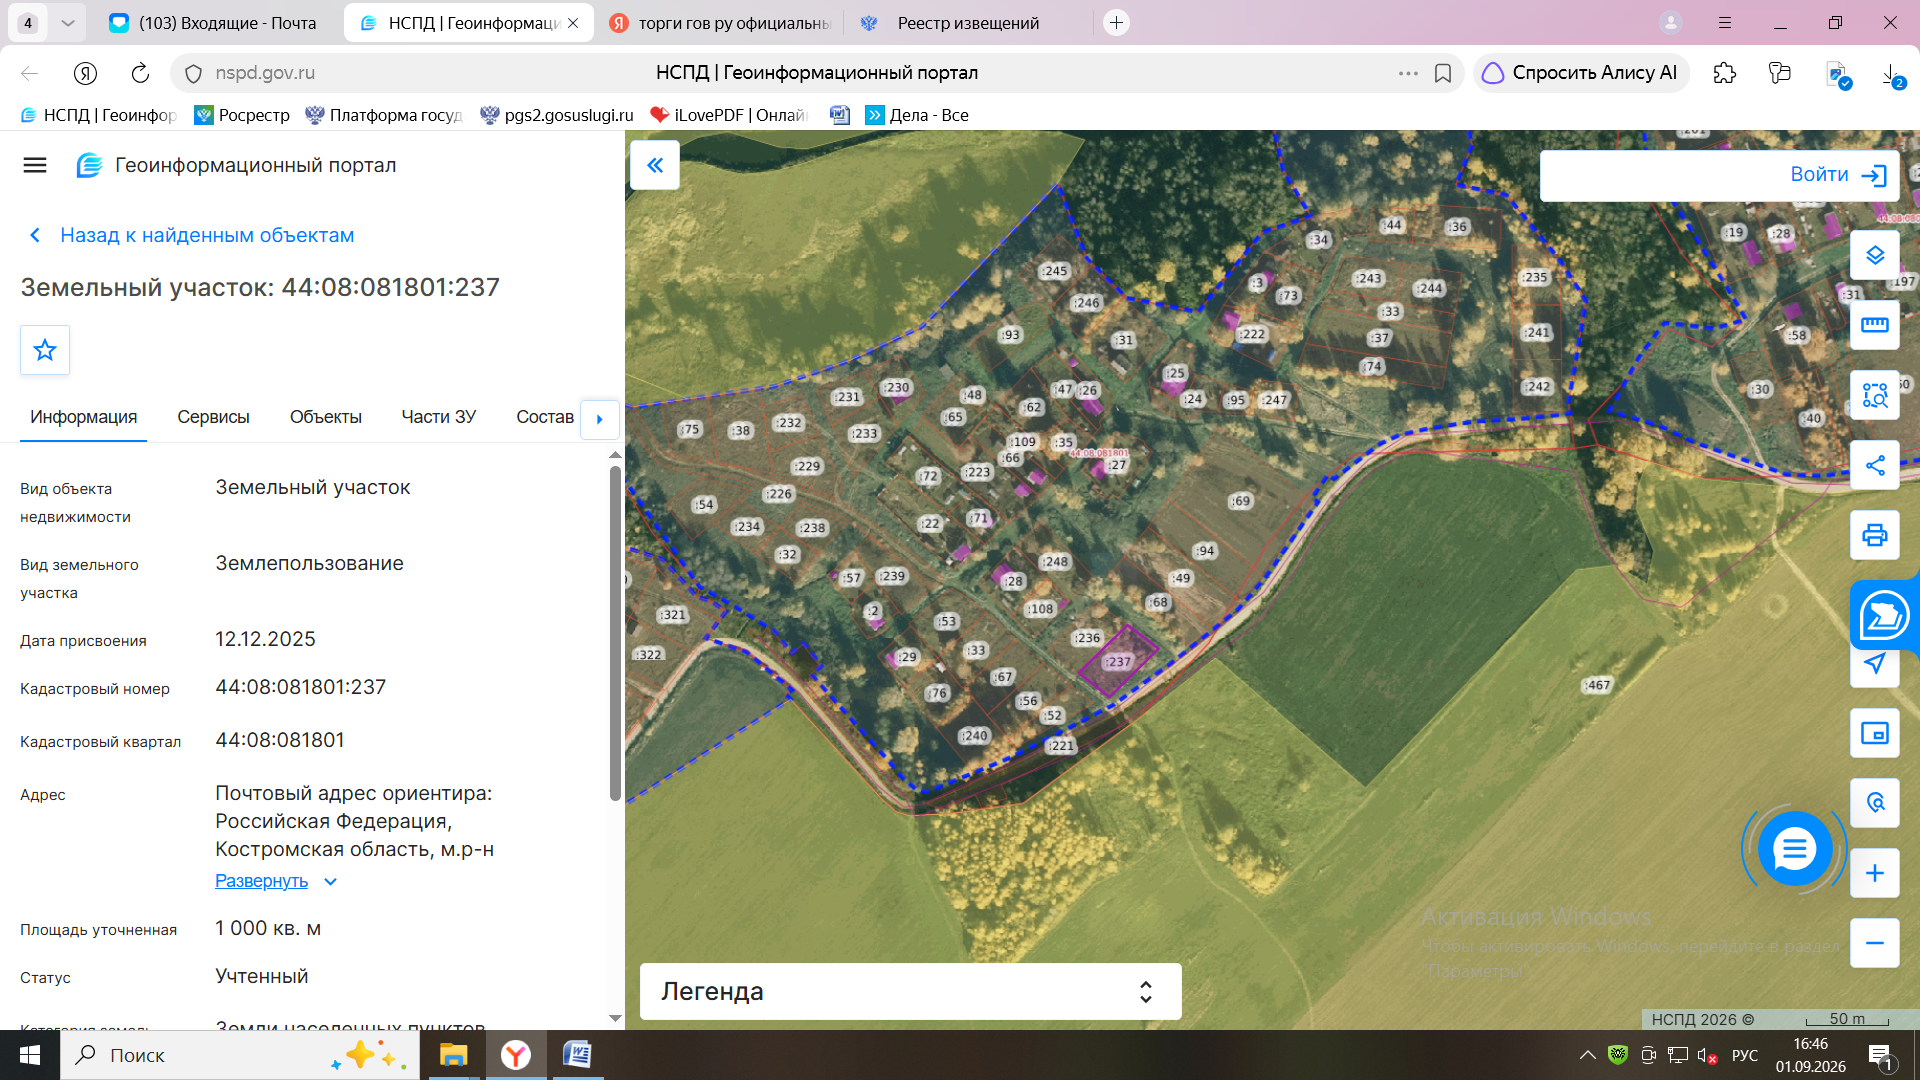Screen dimensions: 1920x1080
Task: Click the my location arrow icon
Action: pos(1875,664)
